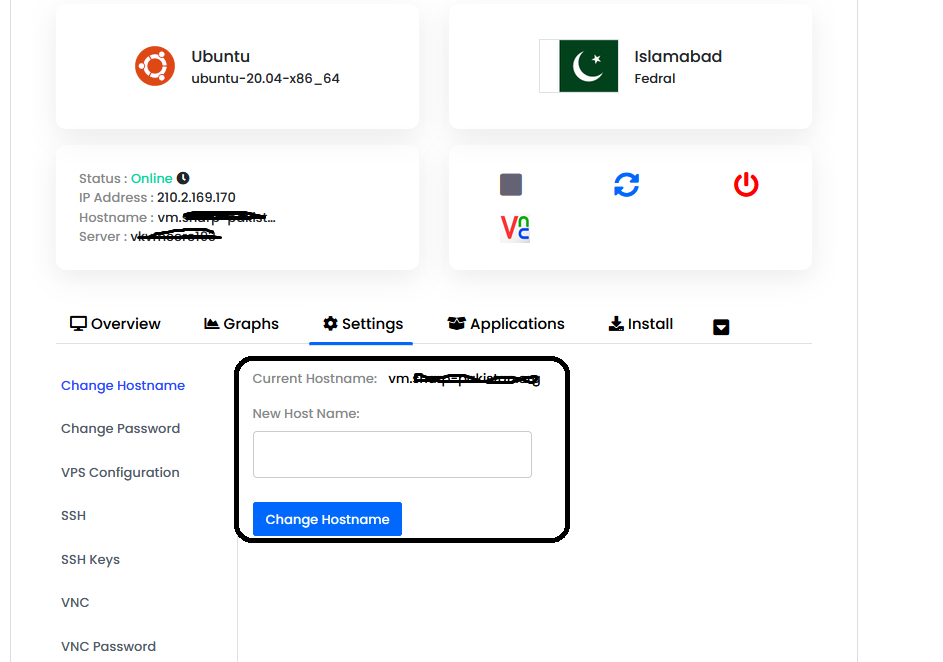This screenshot has width=943, height=662.
Task: Open VPS Configuration settings
Action: coord(120,473)
